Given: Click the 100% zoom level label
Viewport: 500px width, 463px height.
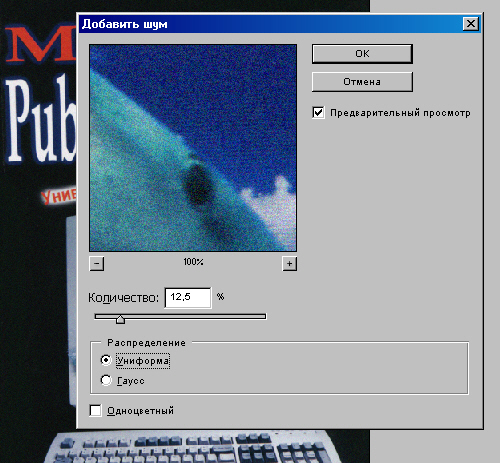Looking at the screenshot, I should 193,262.
